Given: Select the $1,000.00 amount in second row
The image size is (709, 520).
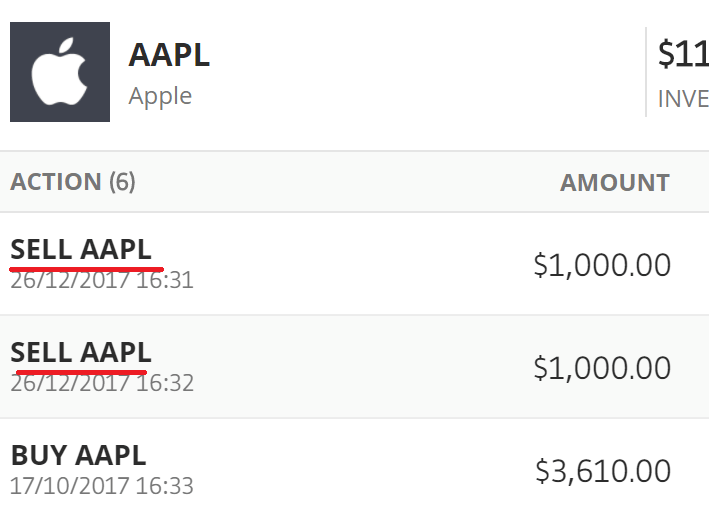Looking at the screenshot, I should [602, 368].
